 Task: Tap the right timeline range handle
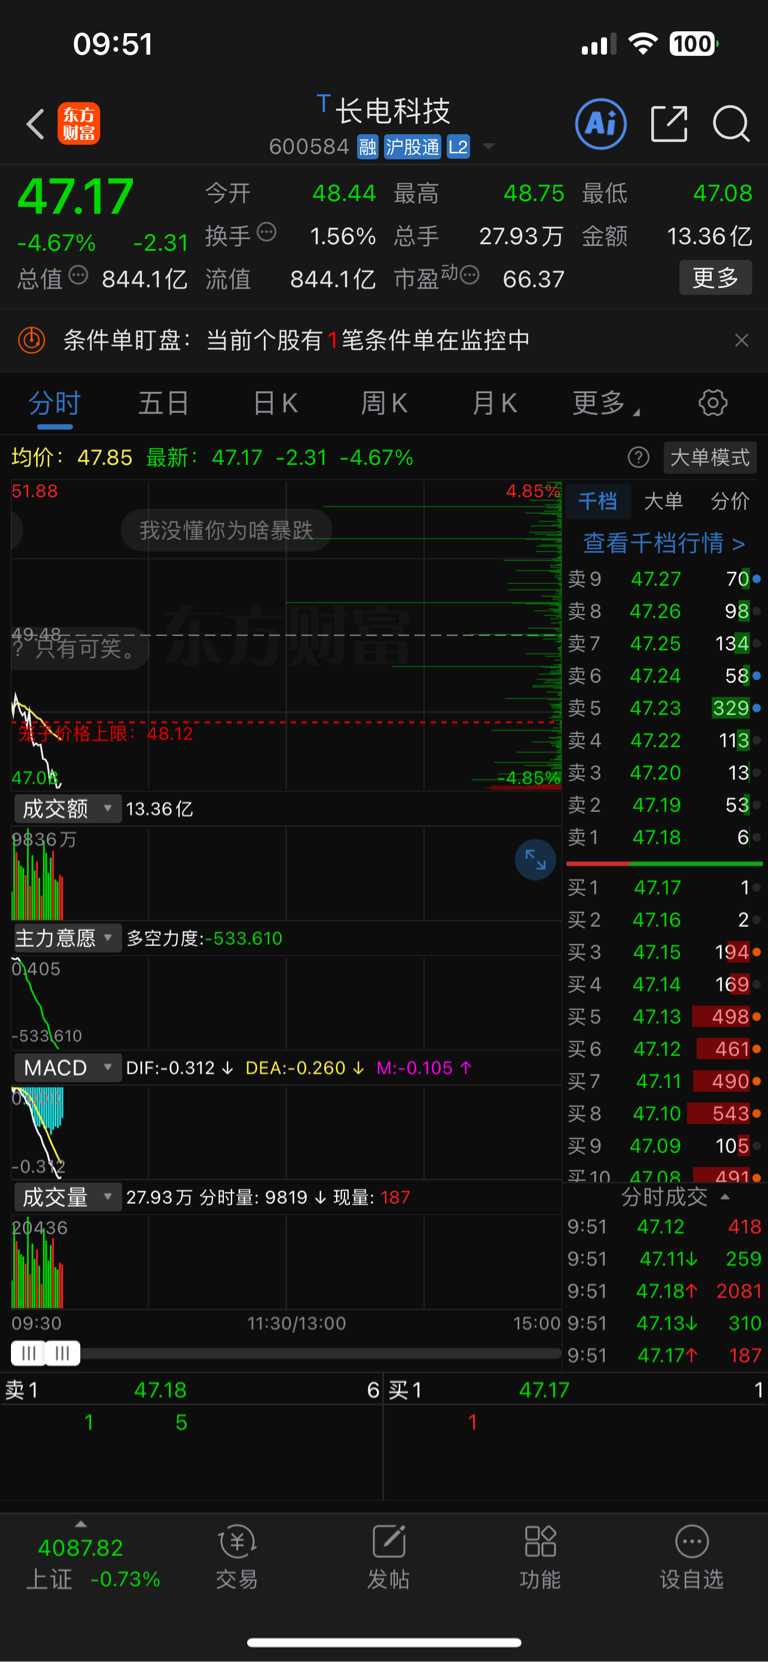pos(62,1353)
